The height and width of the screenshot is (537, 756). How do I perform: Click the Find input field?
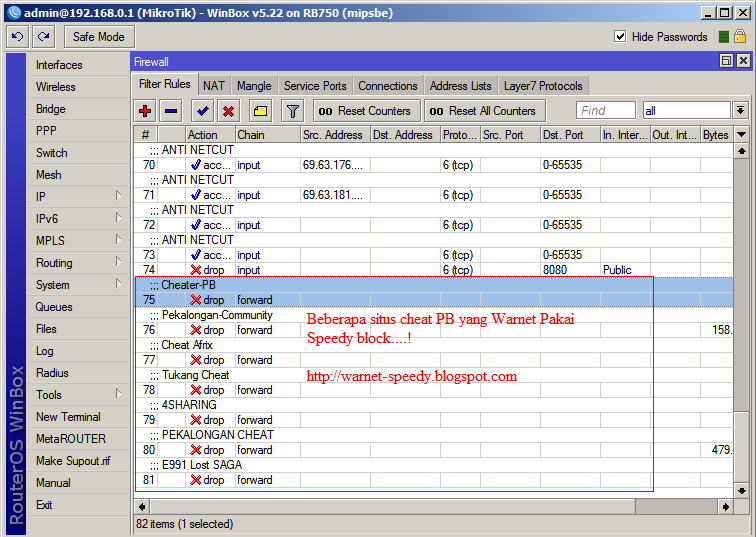[606, 111]
